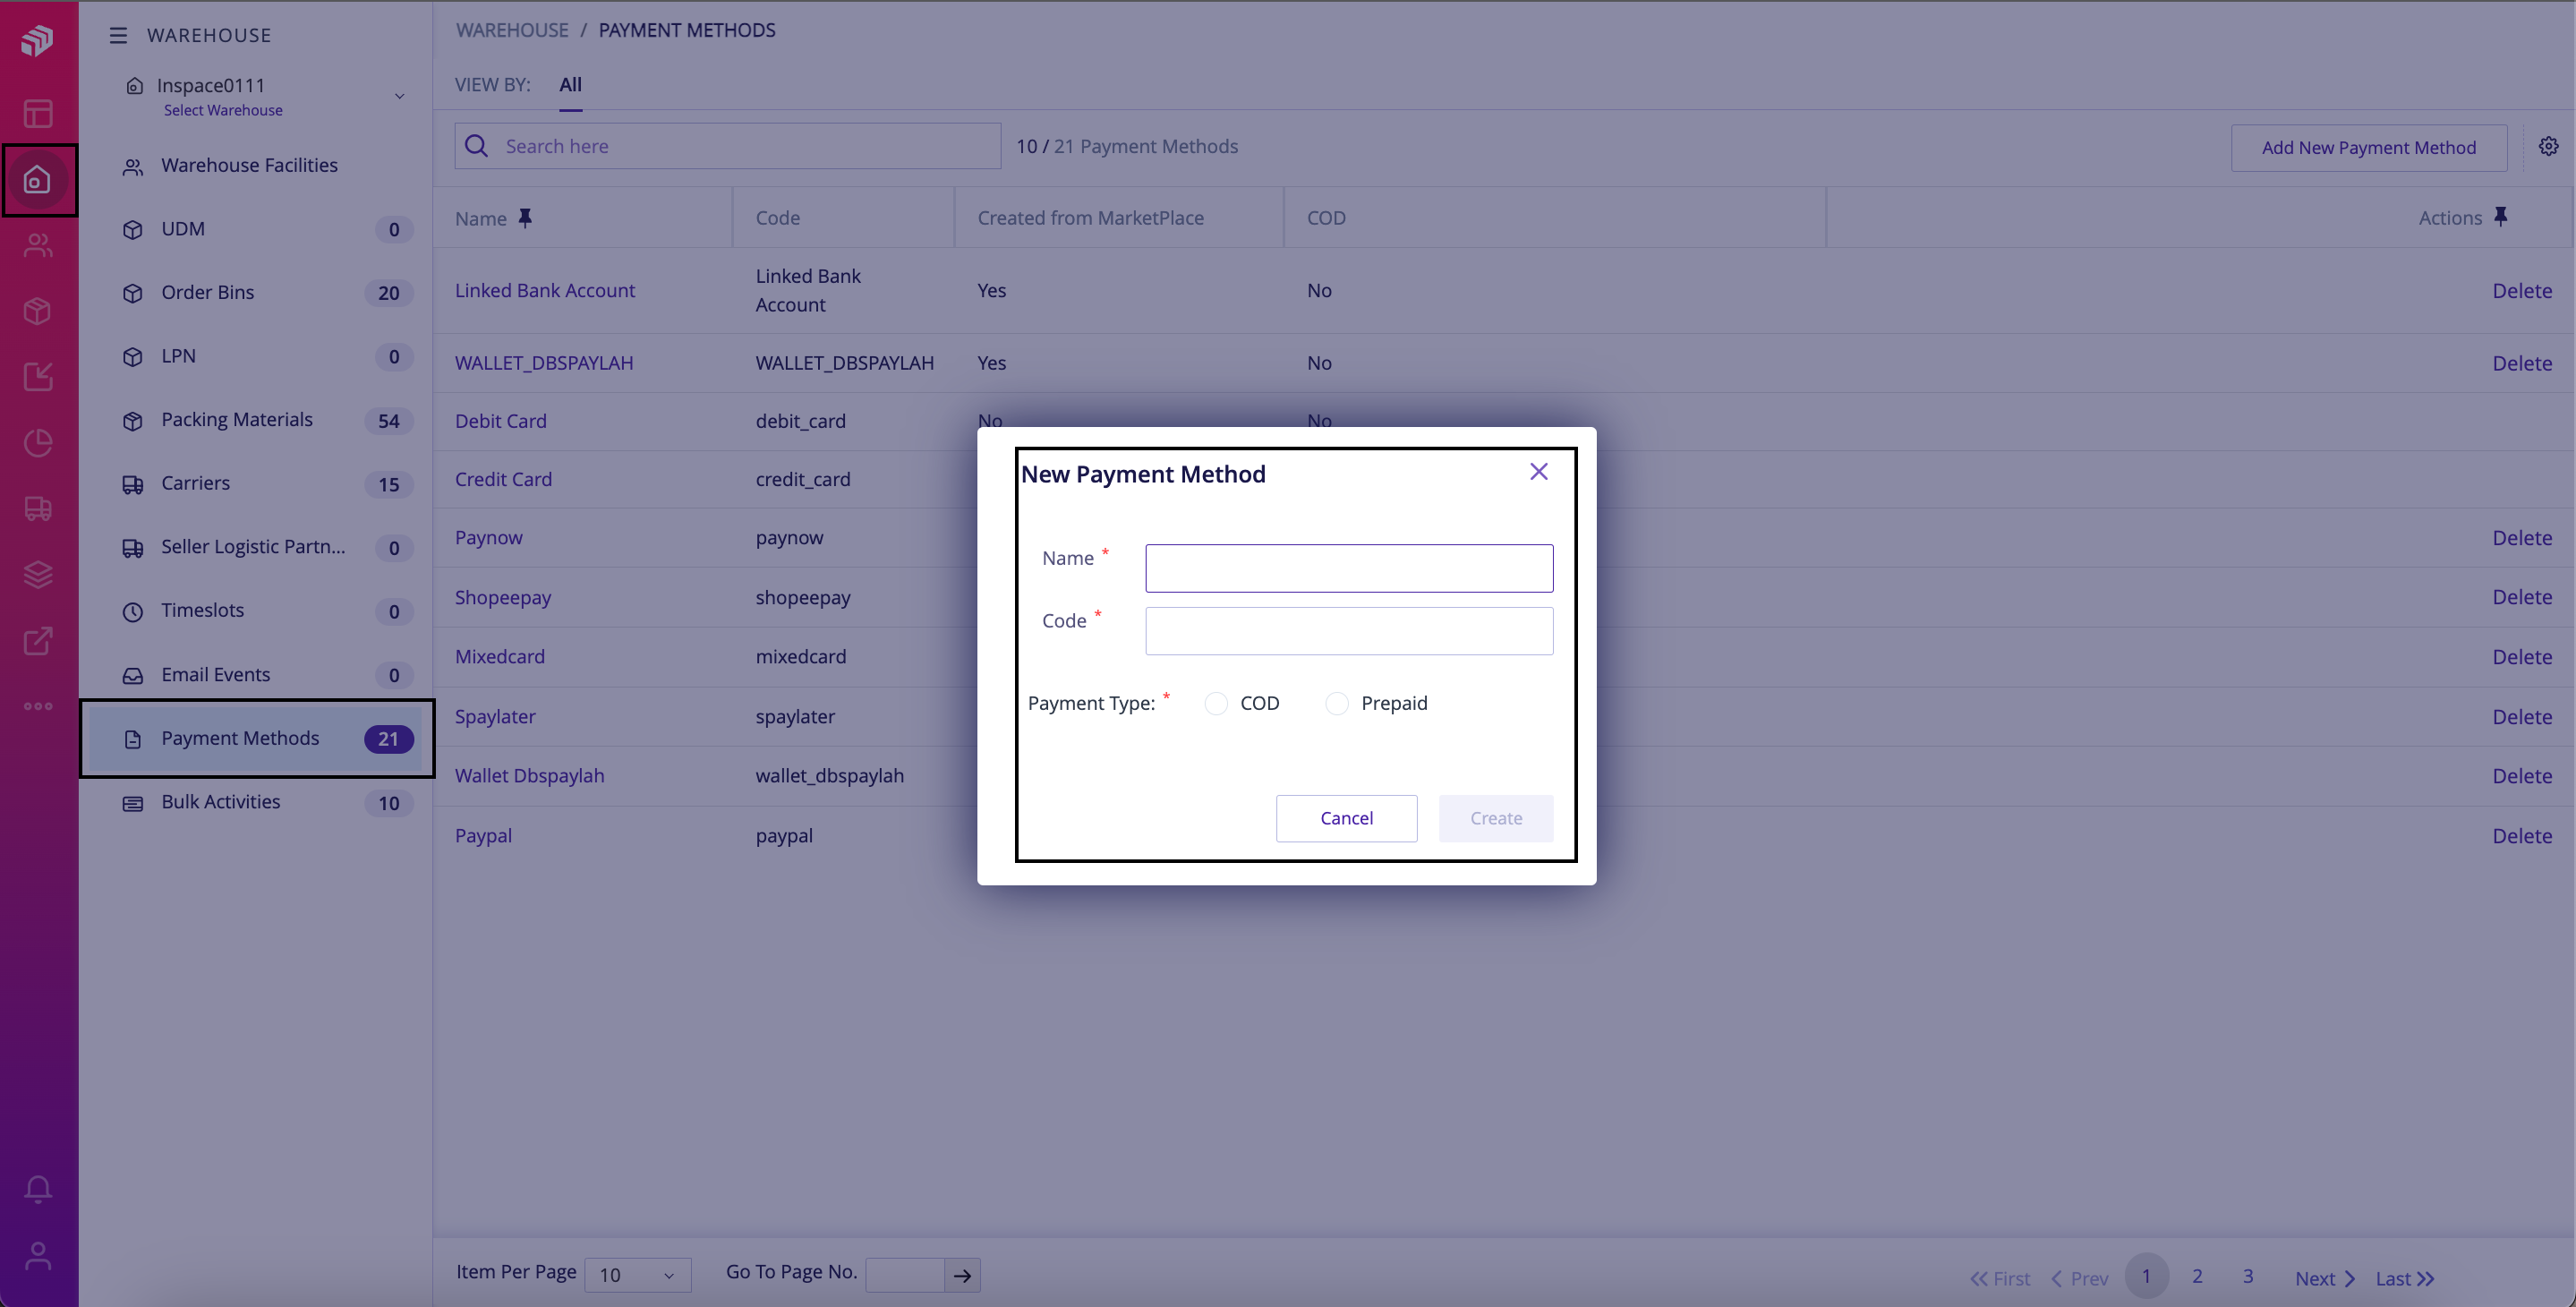Image resolution: width=2576 pixels, height=1307 pixels.
Task: Open the Linked Bank Account payment method
Action: pyautogui.click(x=545, y=290)
